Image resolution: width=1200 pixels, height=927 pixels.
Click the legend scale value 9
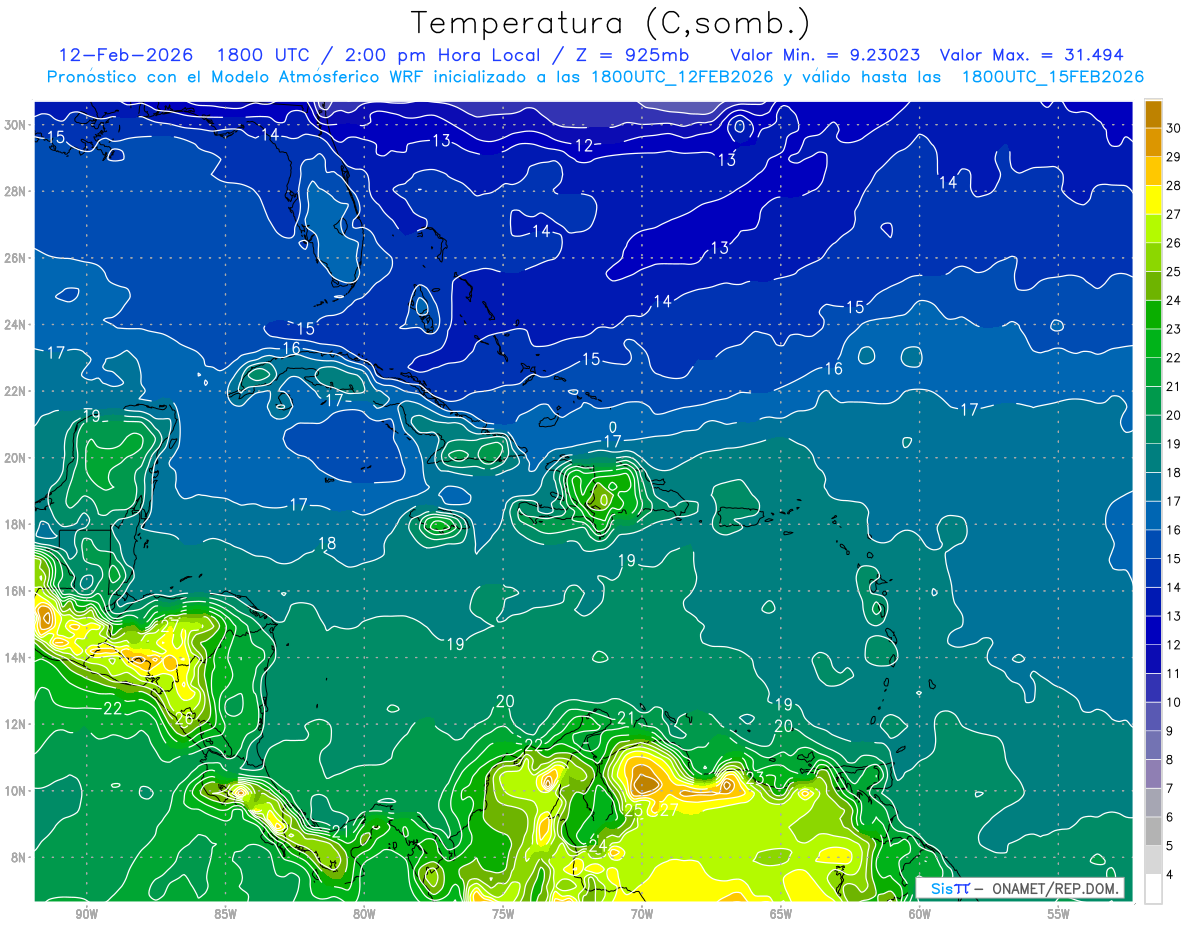[x=1170, y=731]
